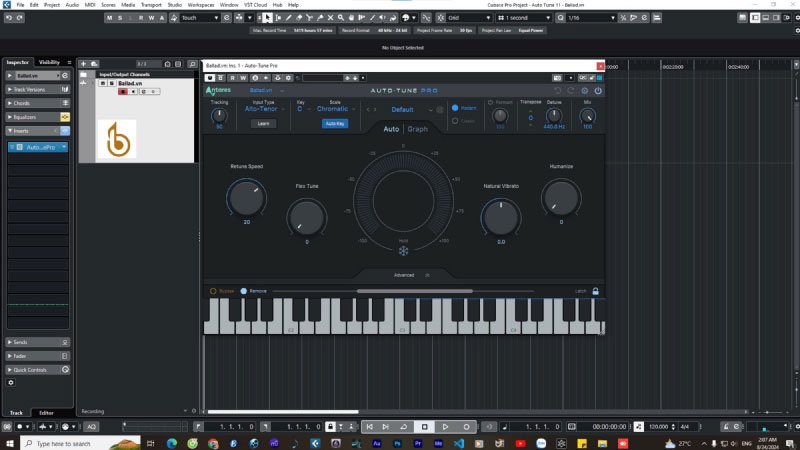Click the Retune Speed knob
Screen dimensions: 800x450
(x=246, y=197)
